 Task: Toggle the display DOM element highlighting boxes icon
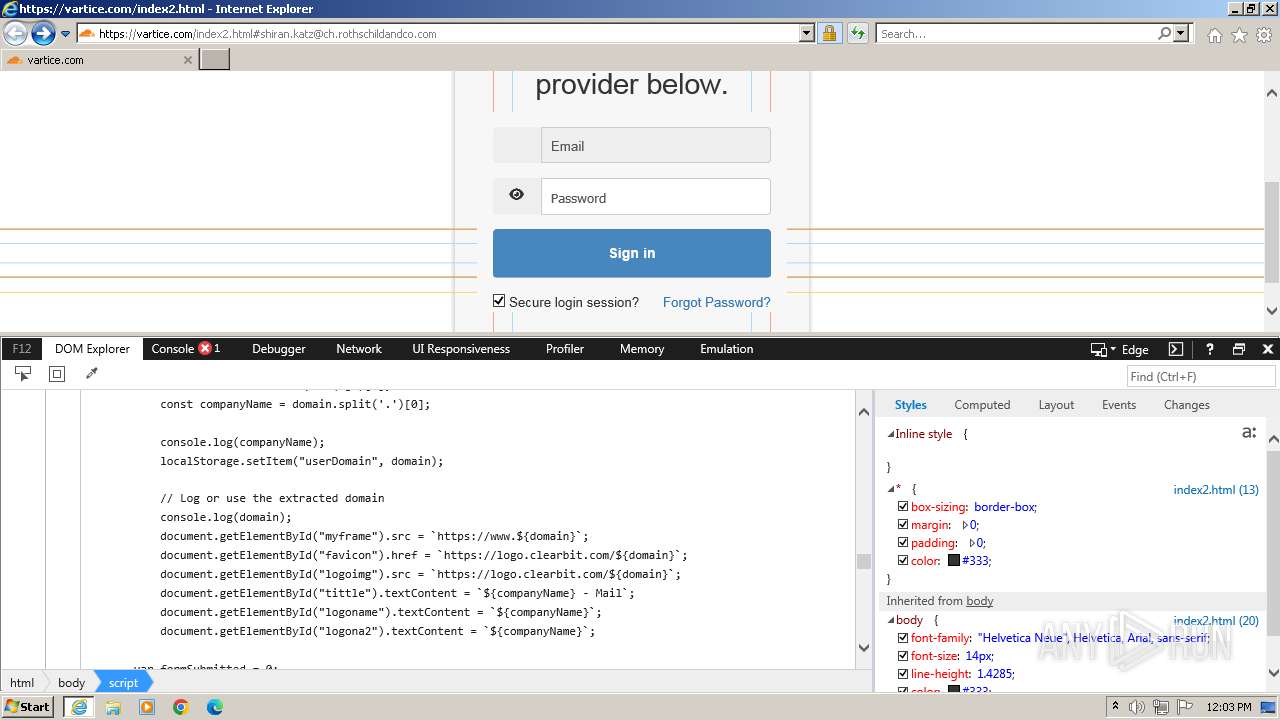(x=57, y=374)
